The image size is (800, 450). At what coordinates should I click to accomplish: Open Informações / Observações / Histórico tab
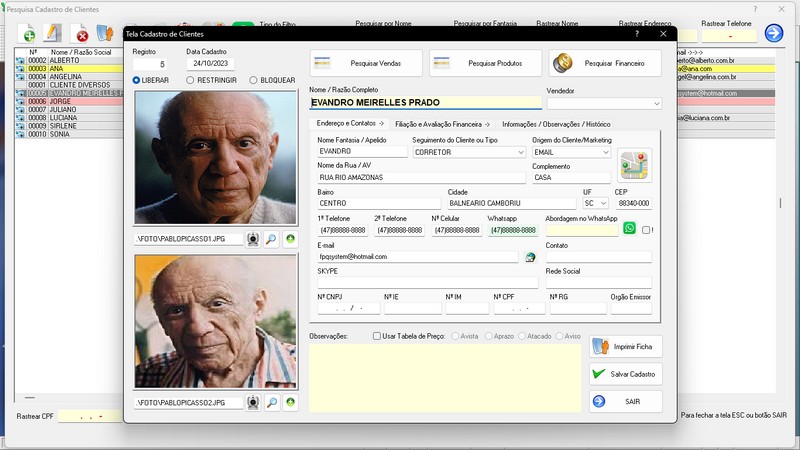tap(556, 124)
